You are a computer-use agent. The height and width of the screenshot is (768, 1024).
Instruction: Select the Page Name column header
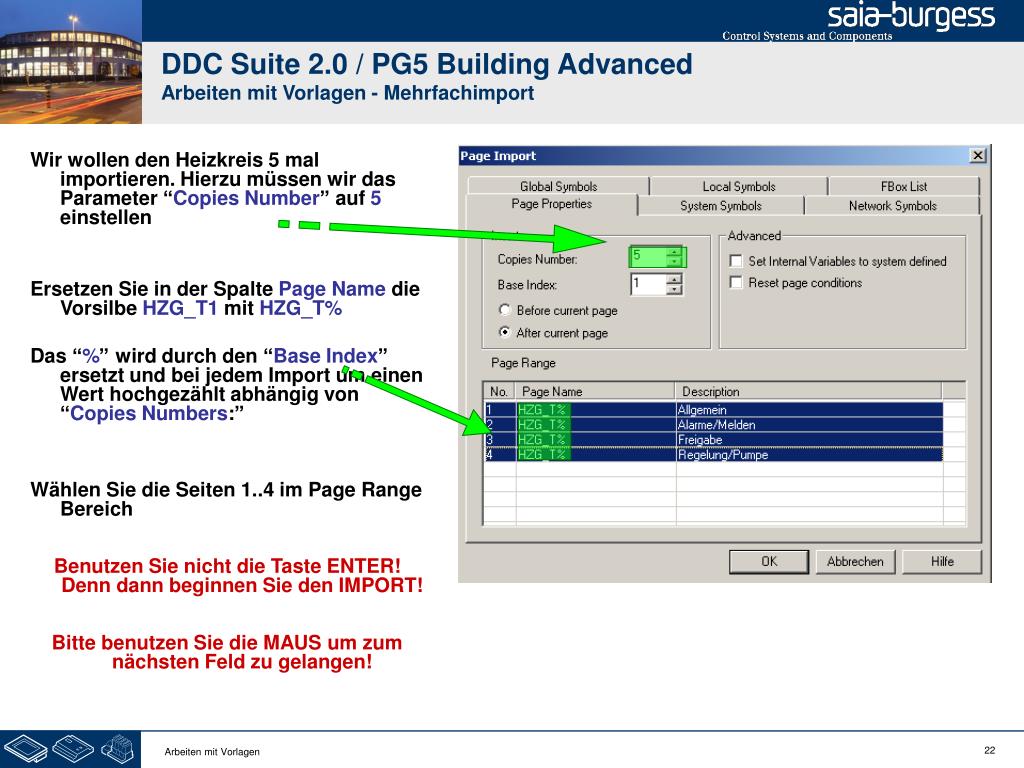tap(595, 391)
